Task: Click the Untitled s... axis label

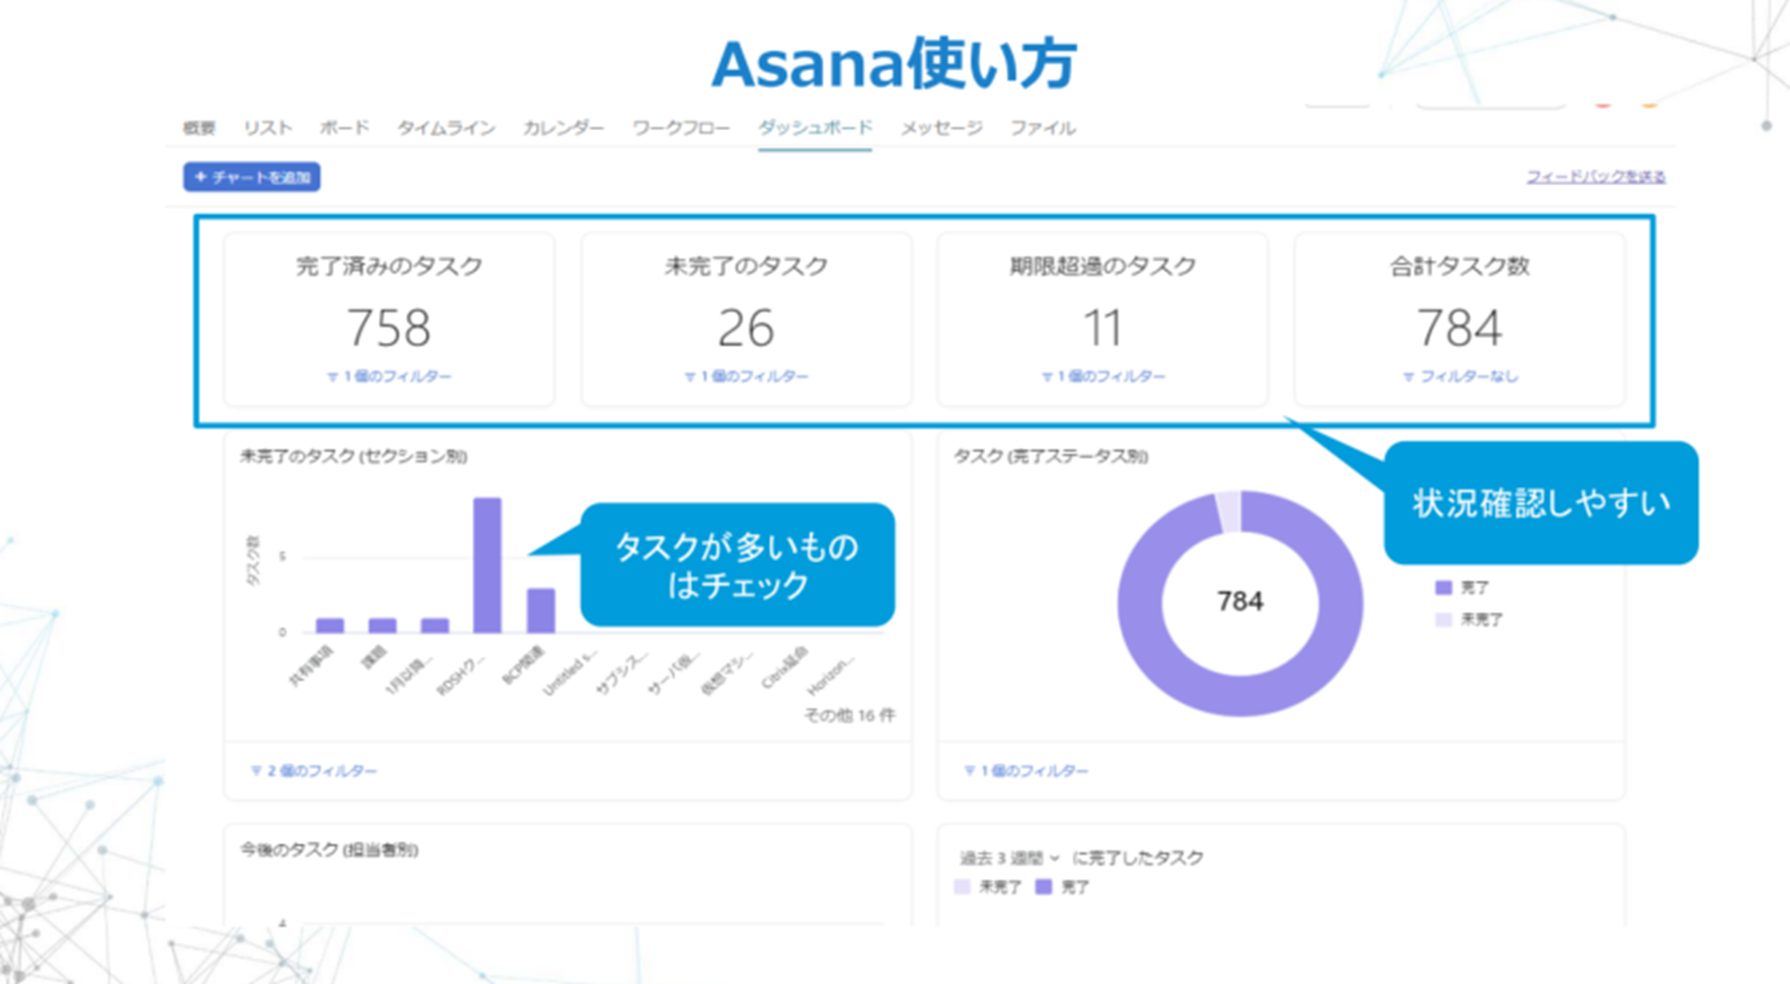Action: 571,671
